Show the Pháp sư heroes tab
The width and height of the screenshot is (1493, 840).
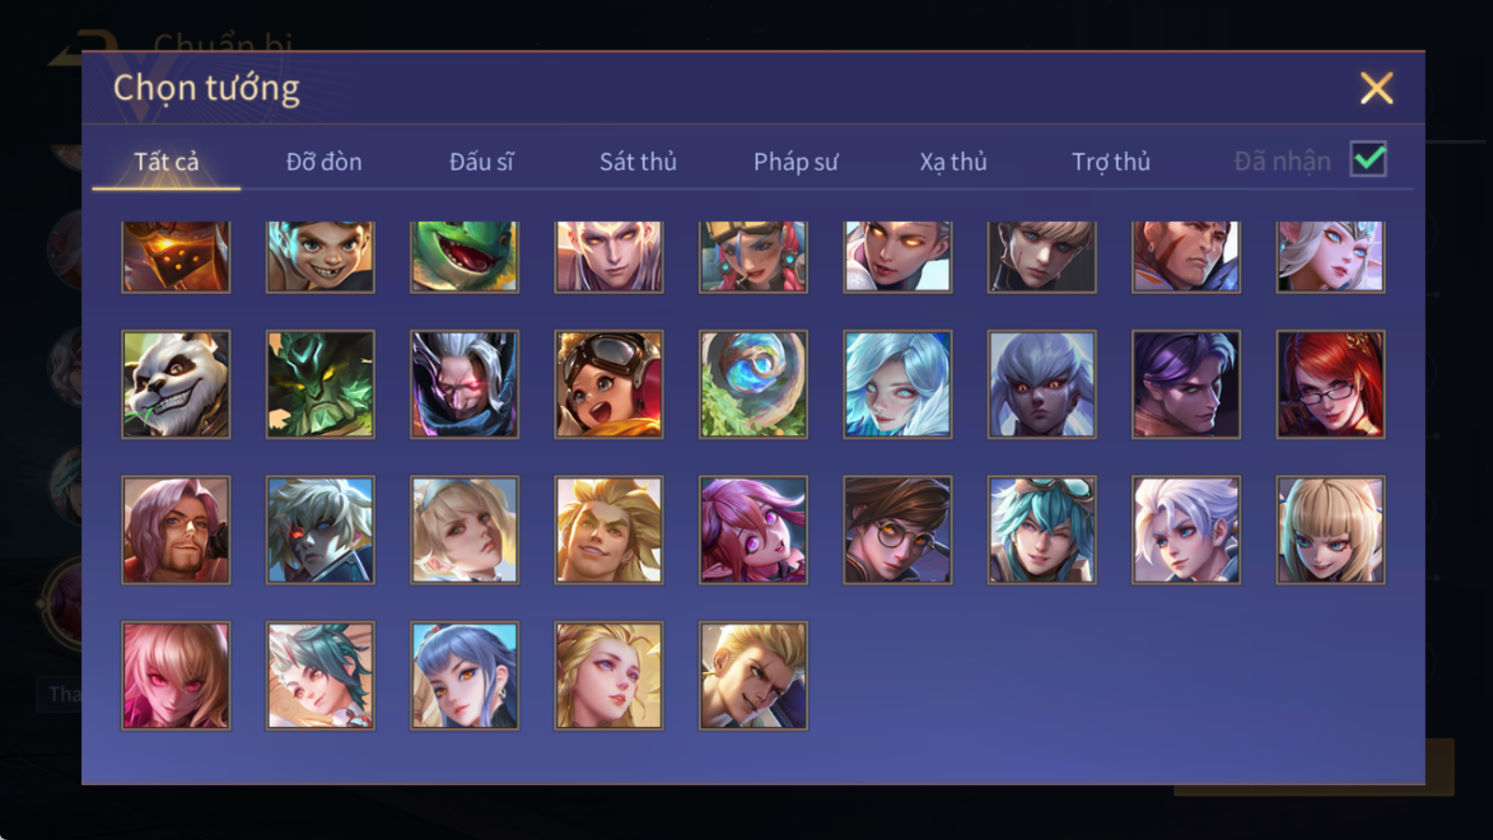[x=795, y=161]
